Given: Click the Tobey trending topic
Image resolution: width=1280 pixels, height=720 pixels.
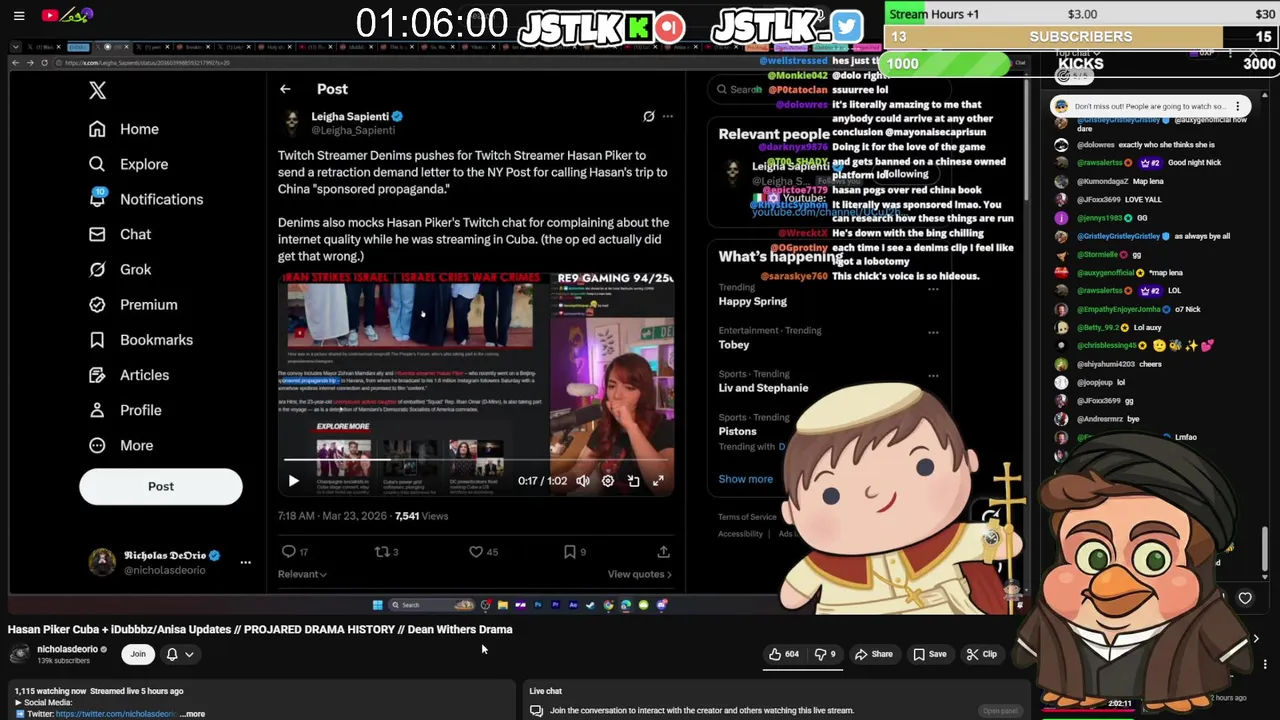Looking at the screenshot, I should coord(733,345).
